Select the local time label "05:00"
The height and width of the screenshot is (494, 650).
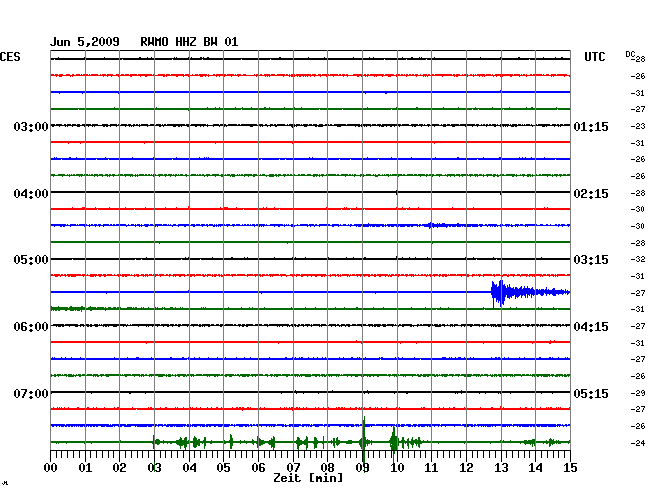point(31,260)
